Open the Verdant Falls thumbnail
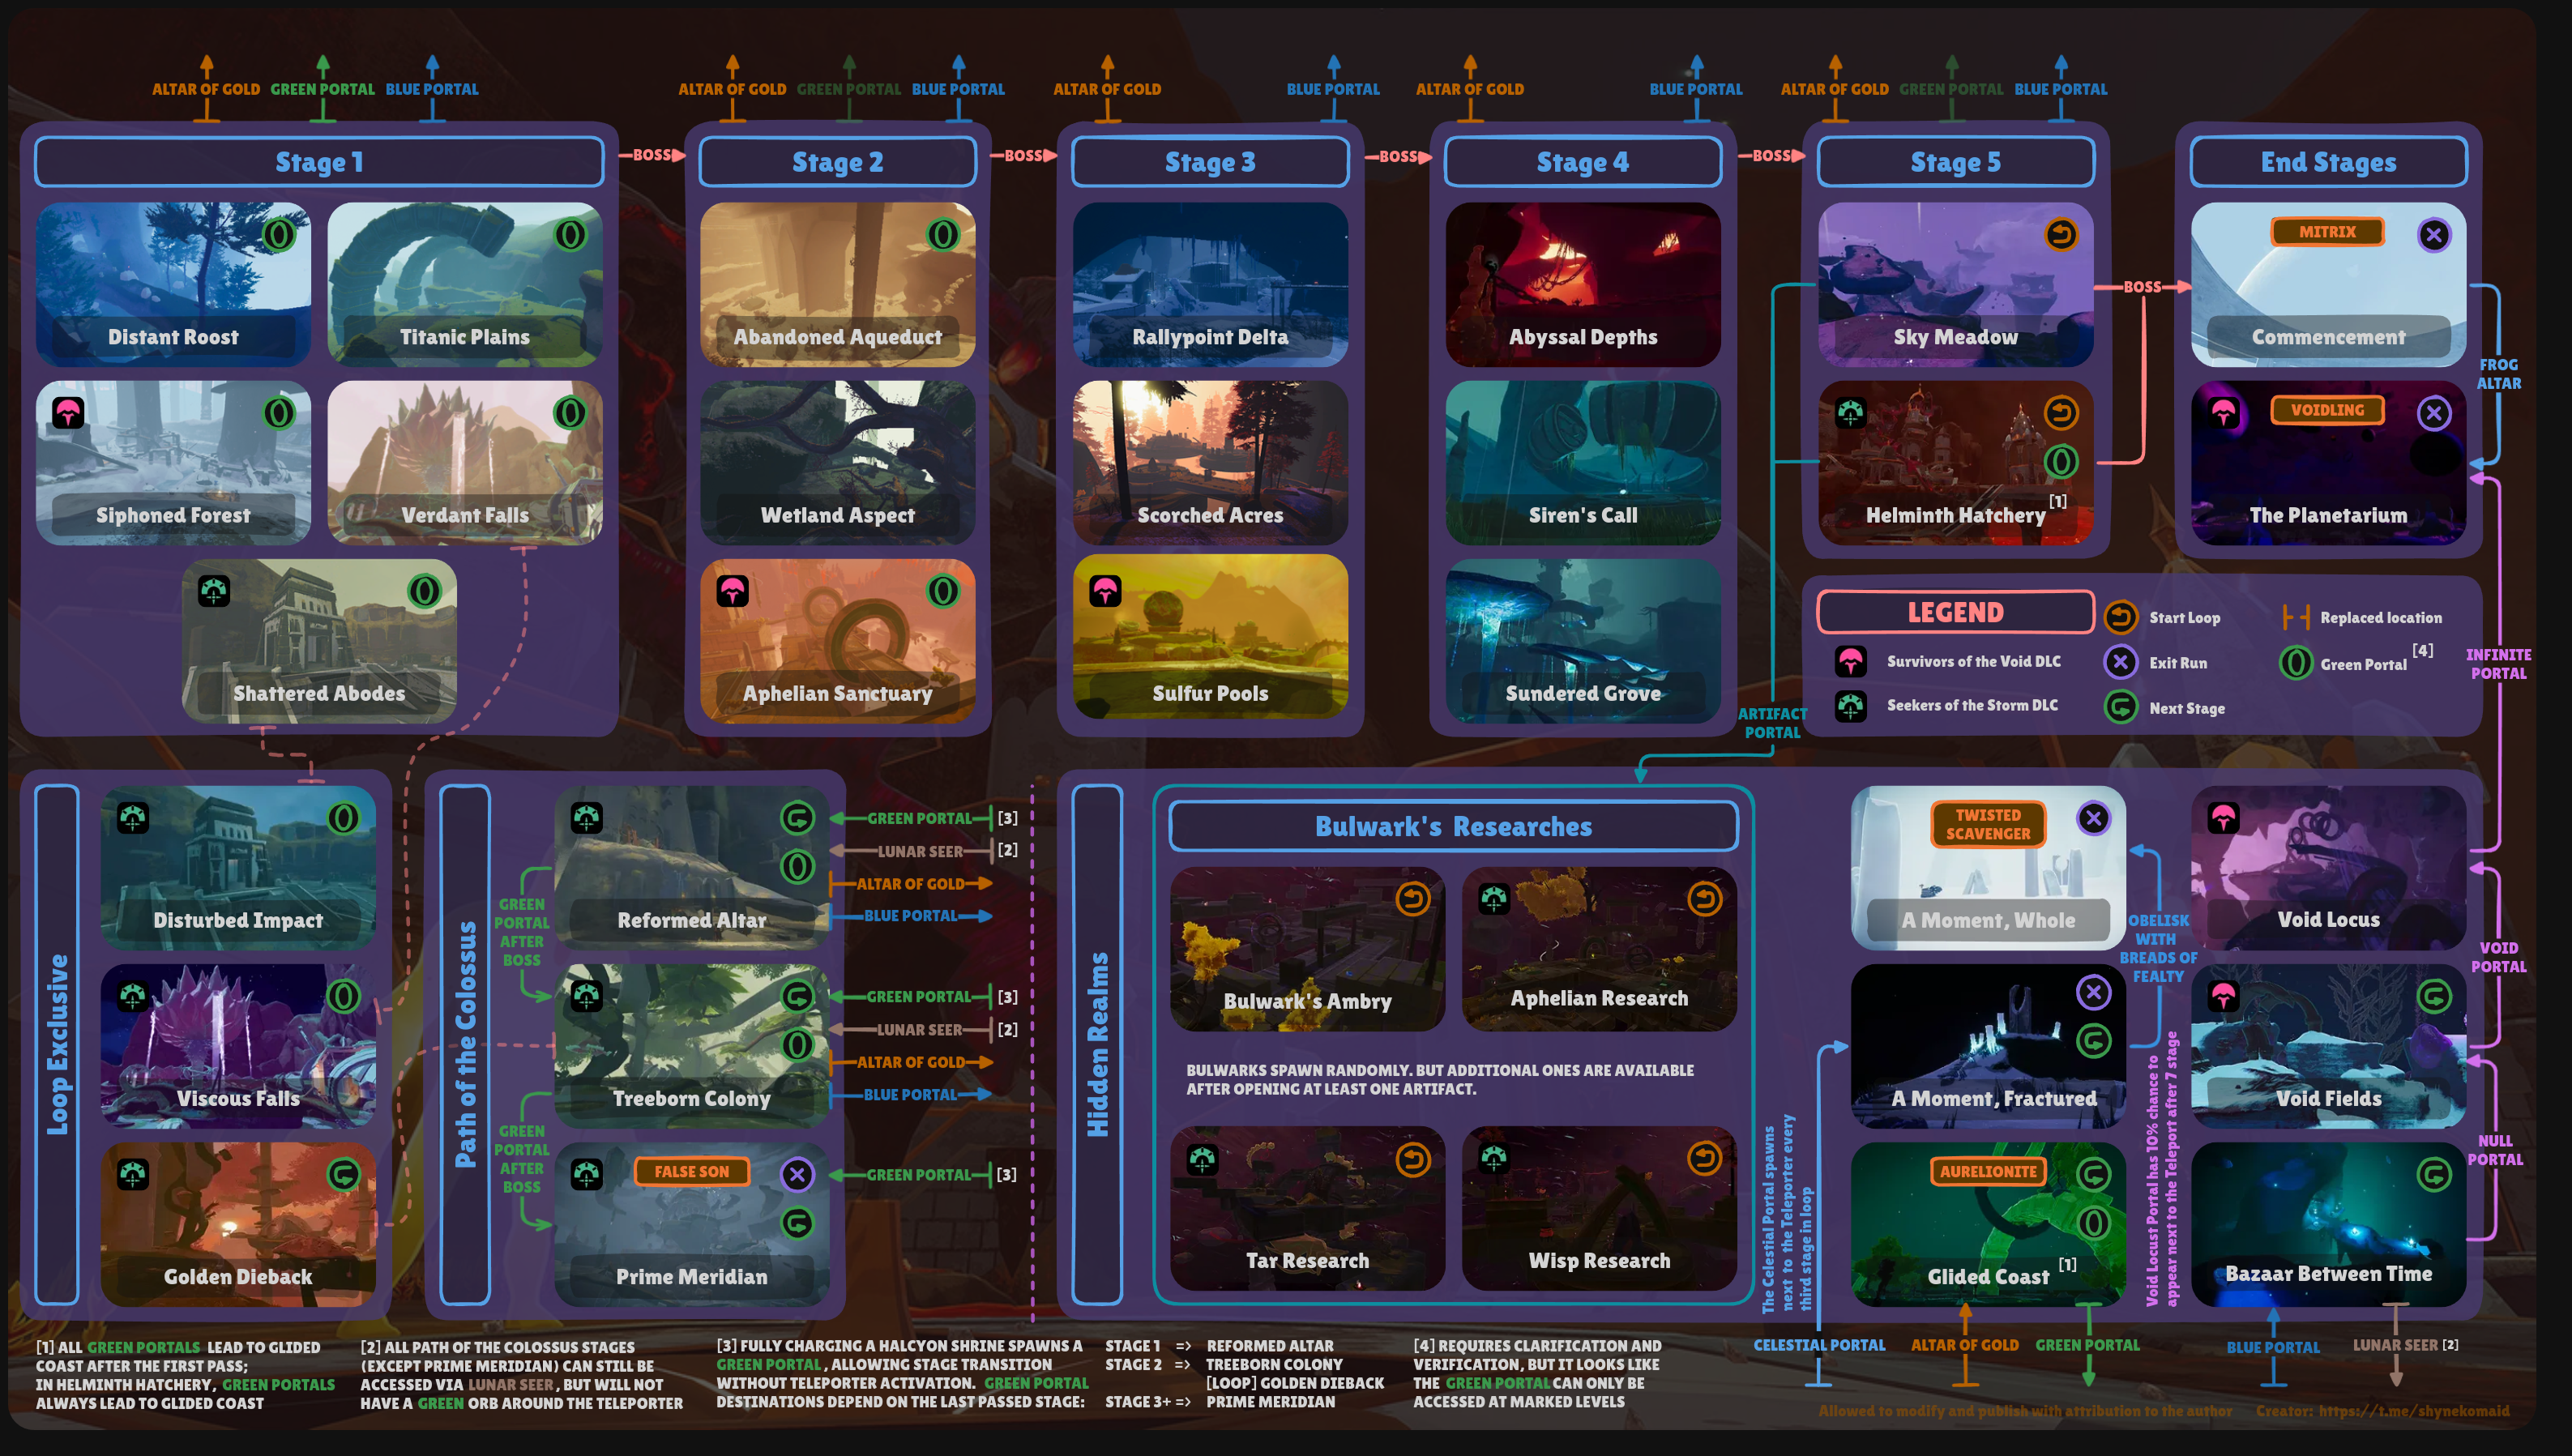2572x1456 pixels. tap(465, 463)
